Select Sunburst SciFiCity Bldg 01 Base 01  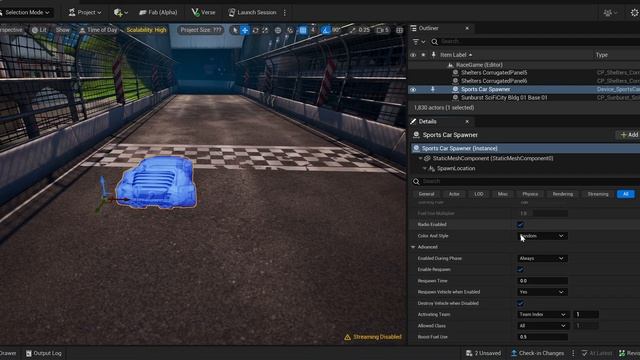[x=504, y=98]
